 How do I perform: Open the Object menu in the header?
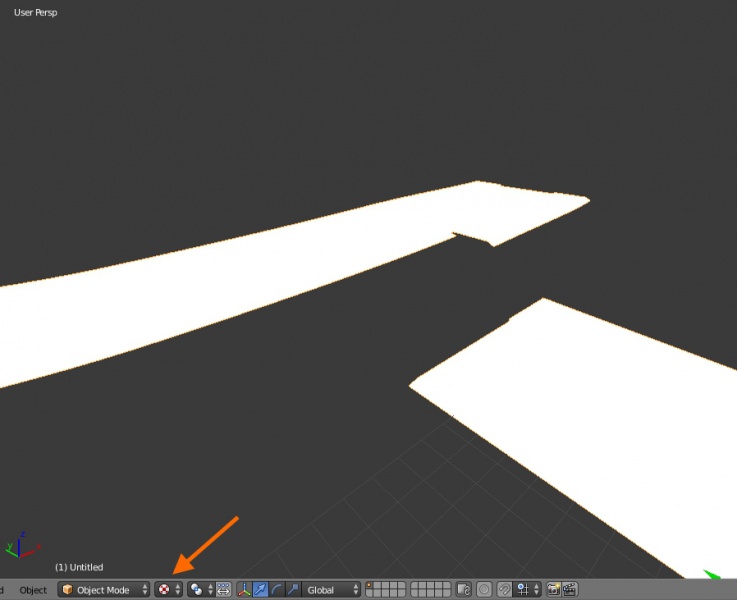[33, 590]
